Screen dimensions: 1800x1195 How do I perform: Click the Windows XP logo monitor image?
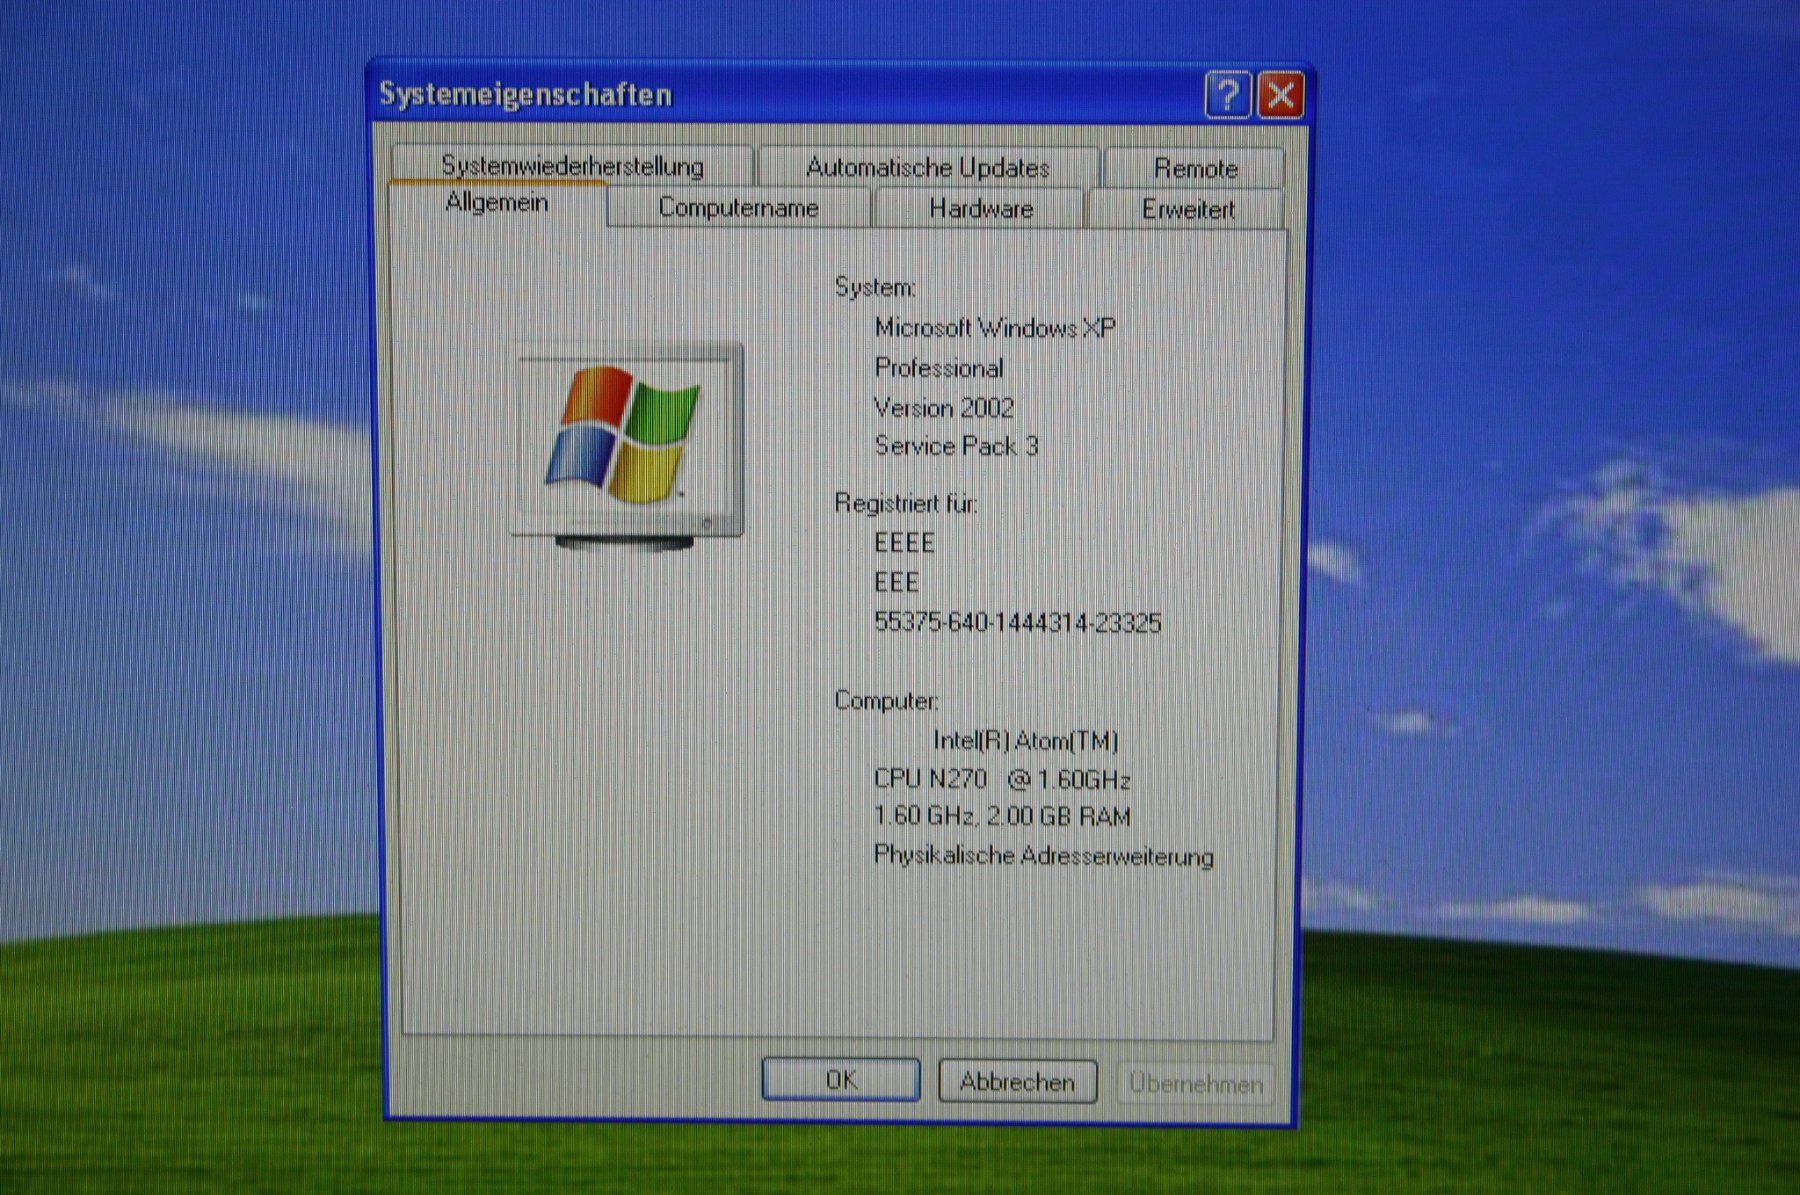(x=627, y=446)
